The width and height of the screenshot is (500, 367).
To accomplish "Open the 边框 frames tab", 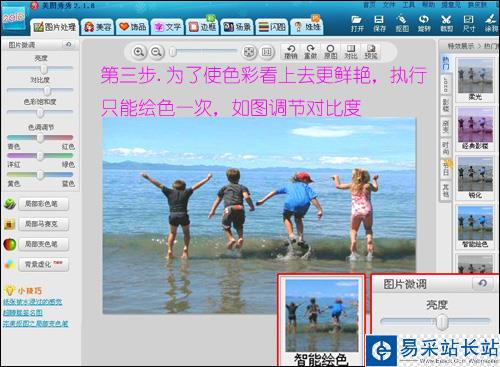I will coord(202,27).
